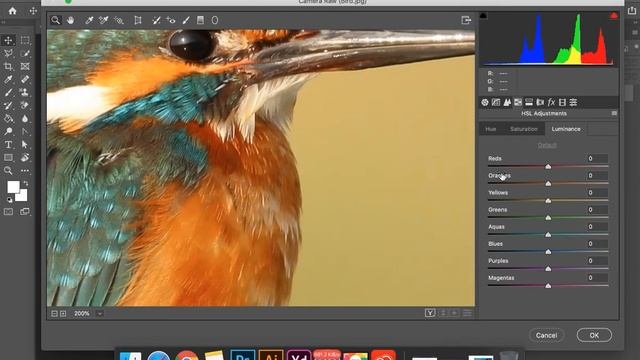Select Photoshop Crop tool

[8, 66]
